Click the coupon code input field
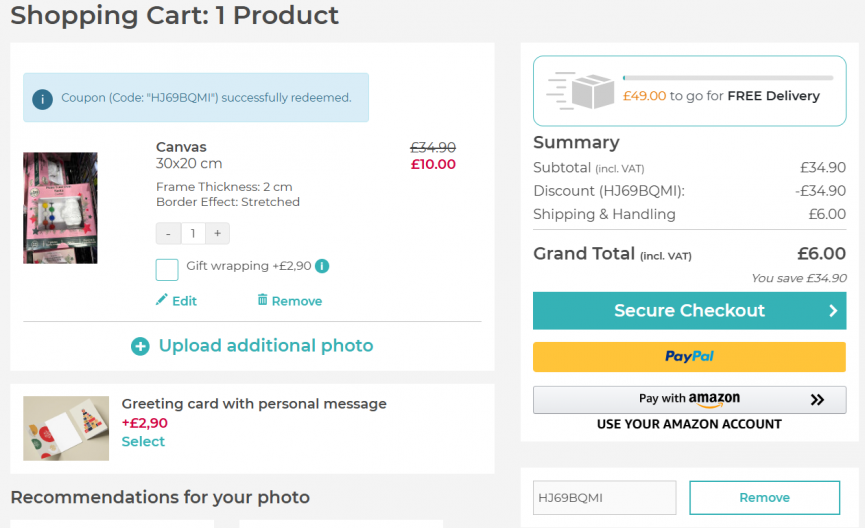 tap(604, 497)
